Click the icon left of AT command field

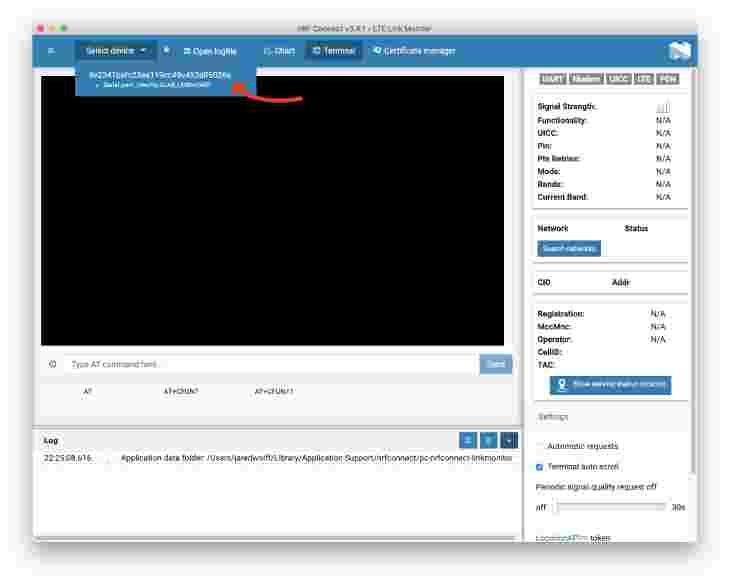(53, 364)
